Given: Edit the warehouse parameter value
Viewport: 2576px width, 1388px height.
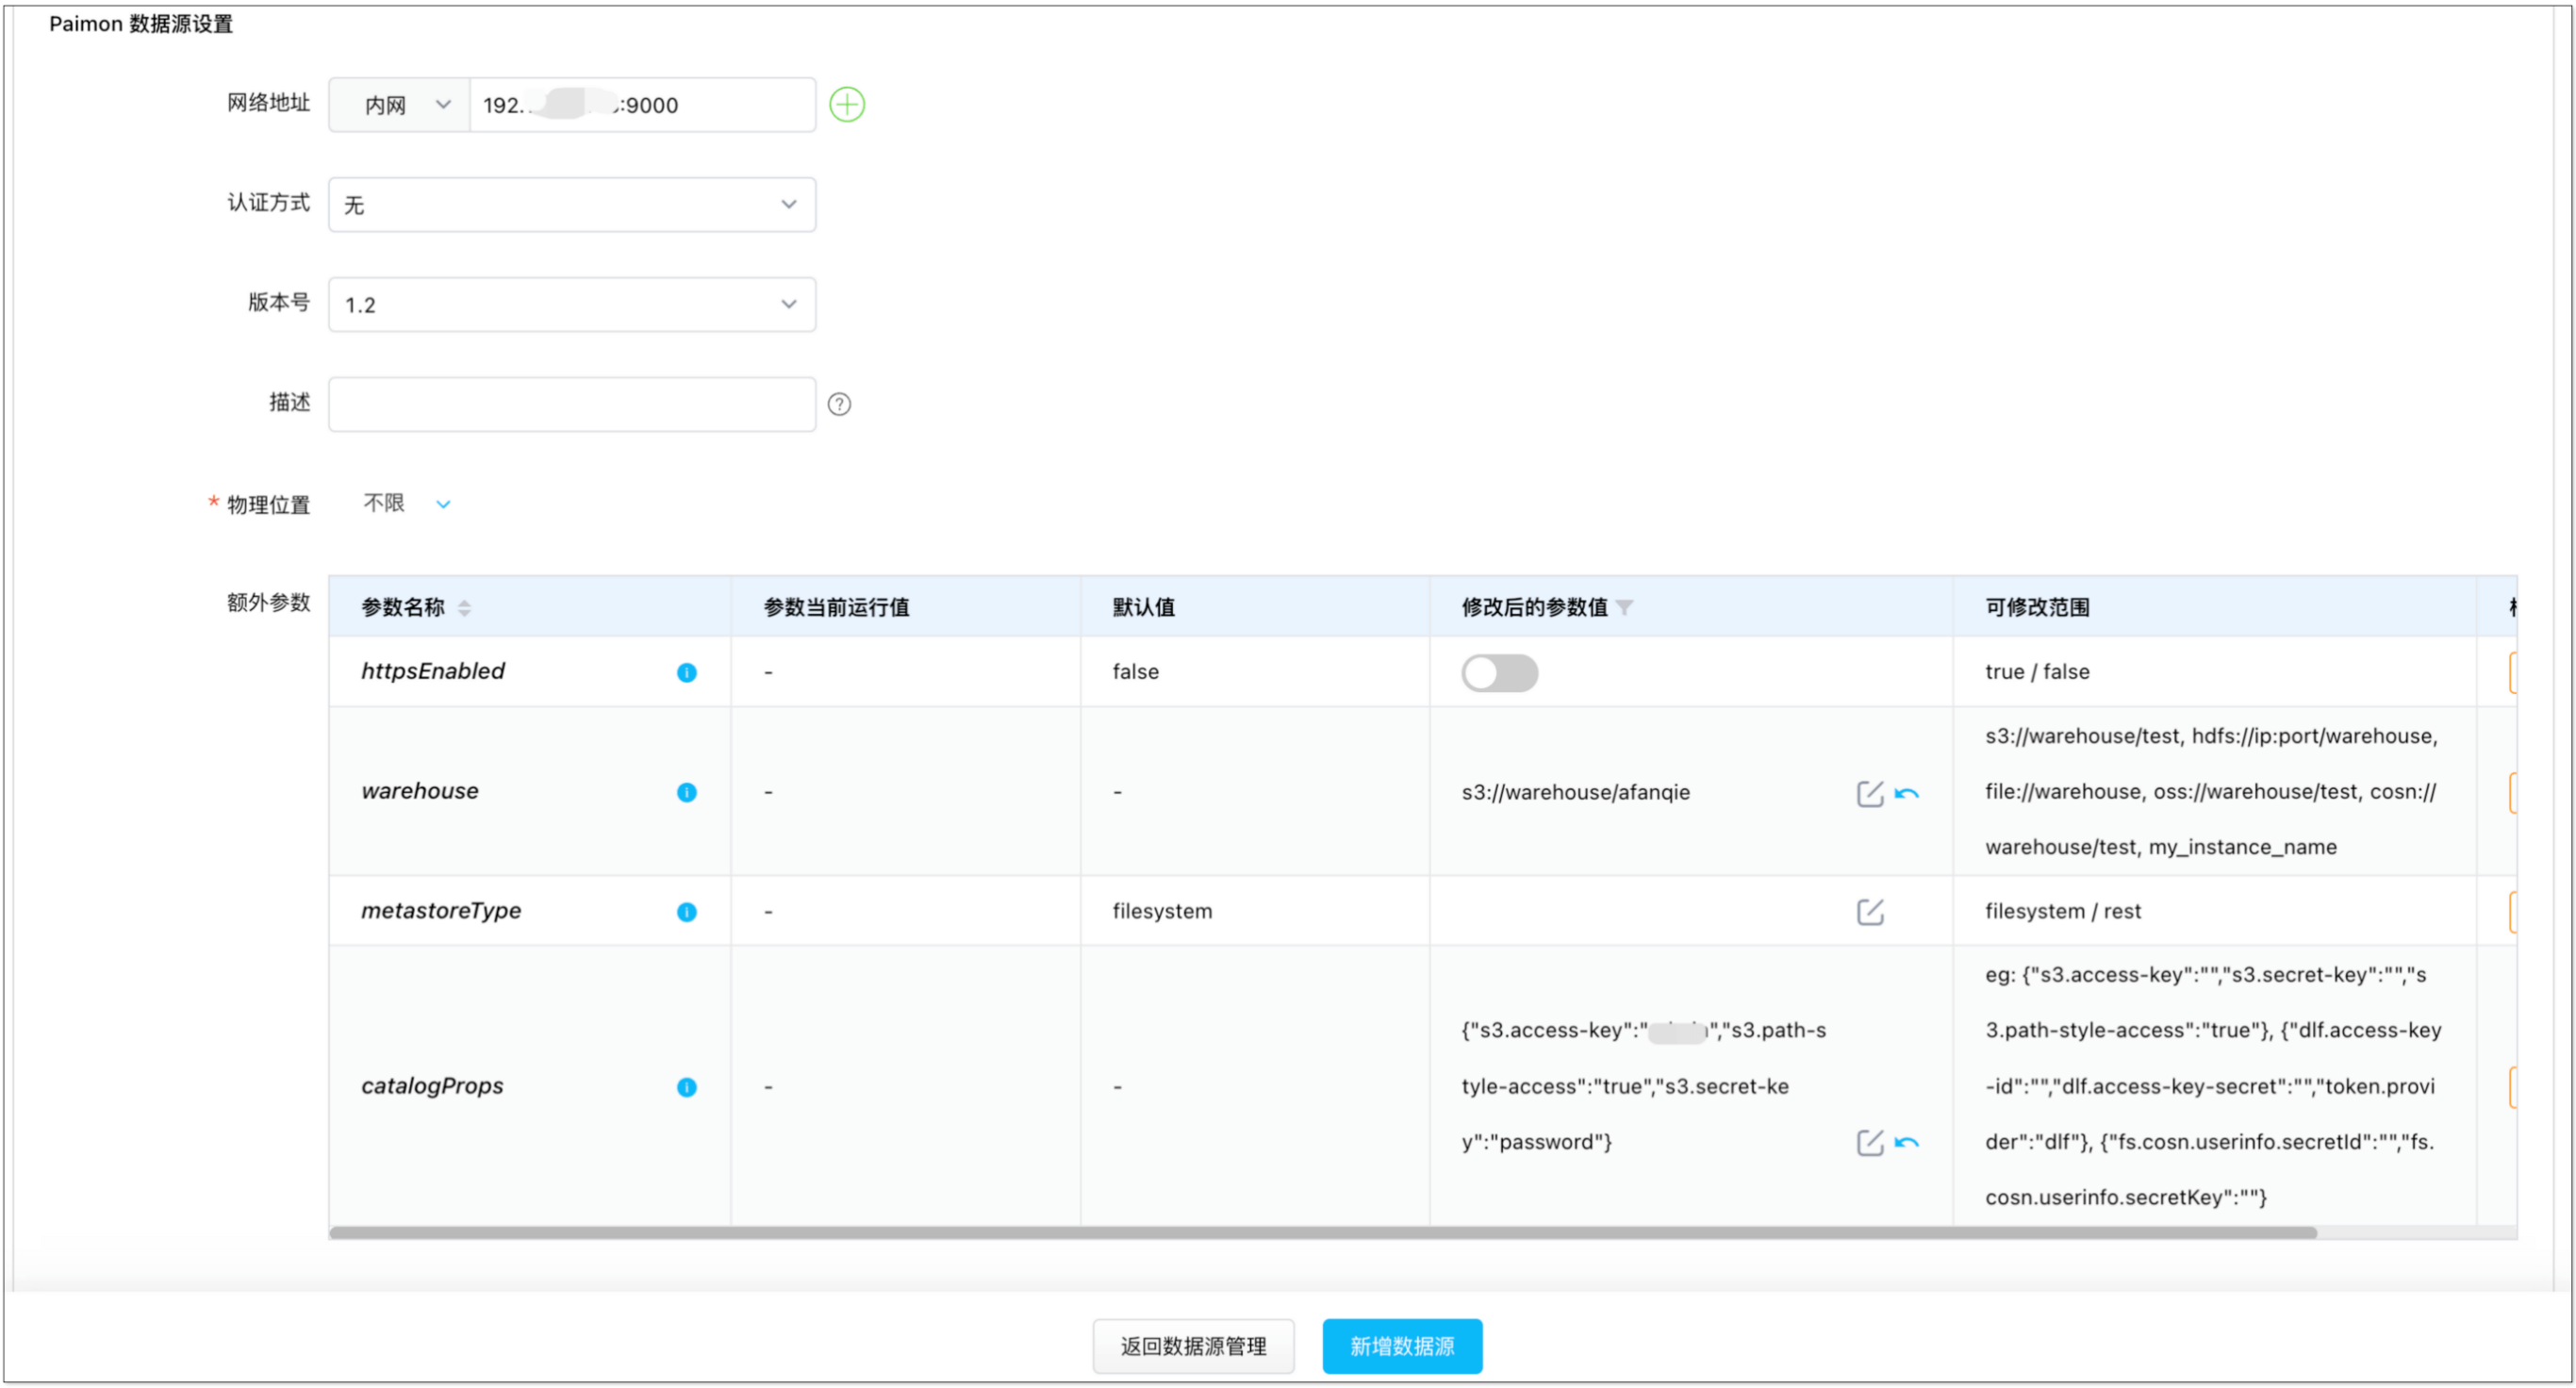Looking at the screenshot, I should (1869, 794).
